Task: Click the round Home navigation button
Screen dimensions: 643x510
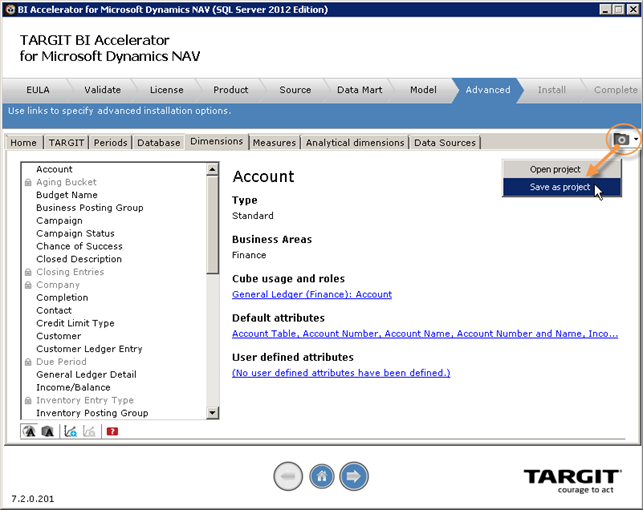Action: click(x=322, y=476)
